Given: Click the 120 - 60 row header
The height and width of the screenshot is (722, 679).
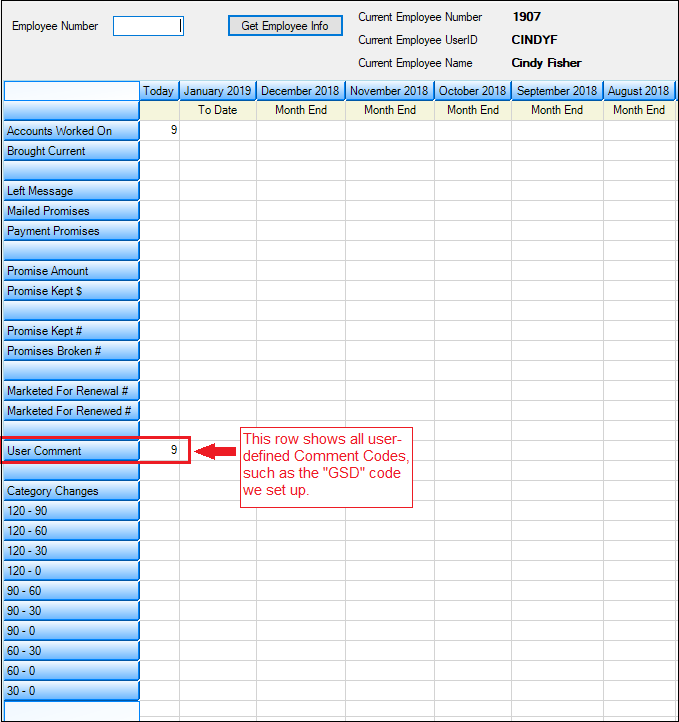Looking at the screenshot, I should 71,531.
